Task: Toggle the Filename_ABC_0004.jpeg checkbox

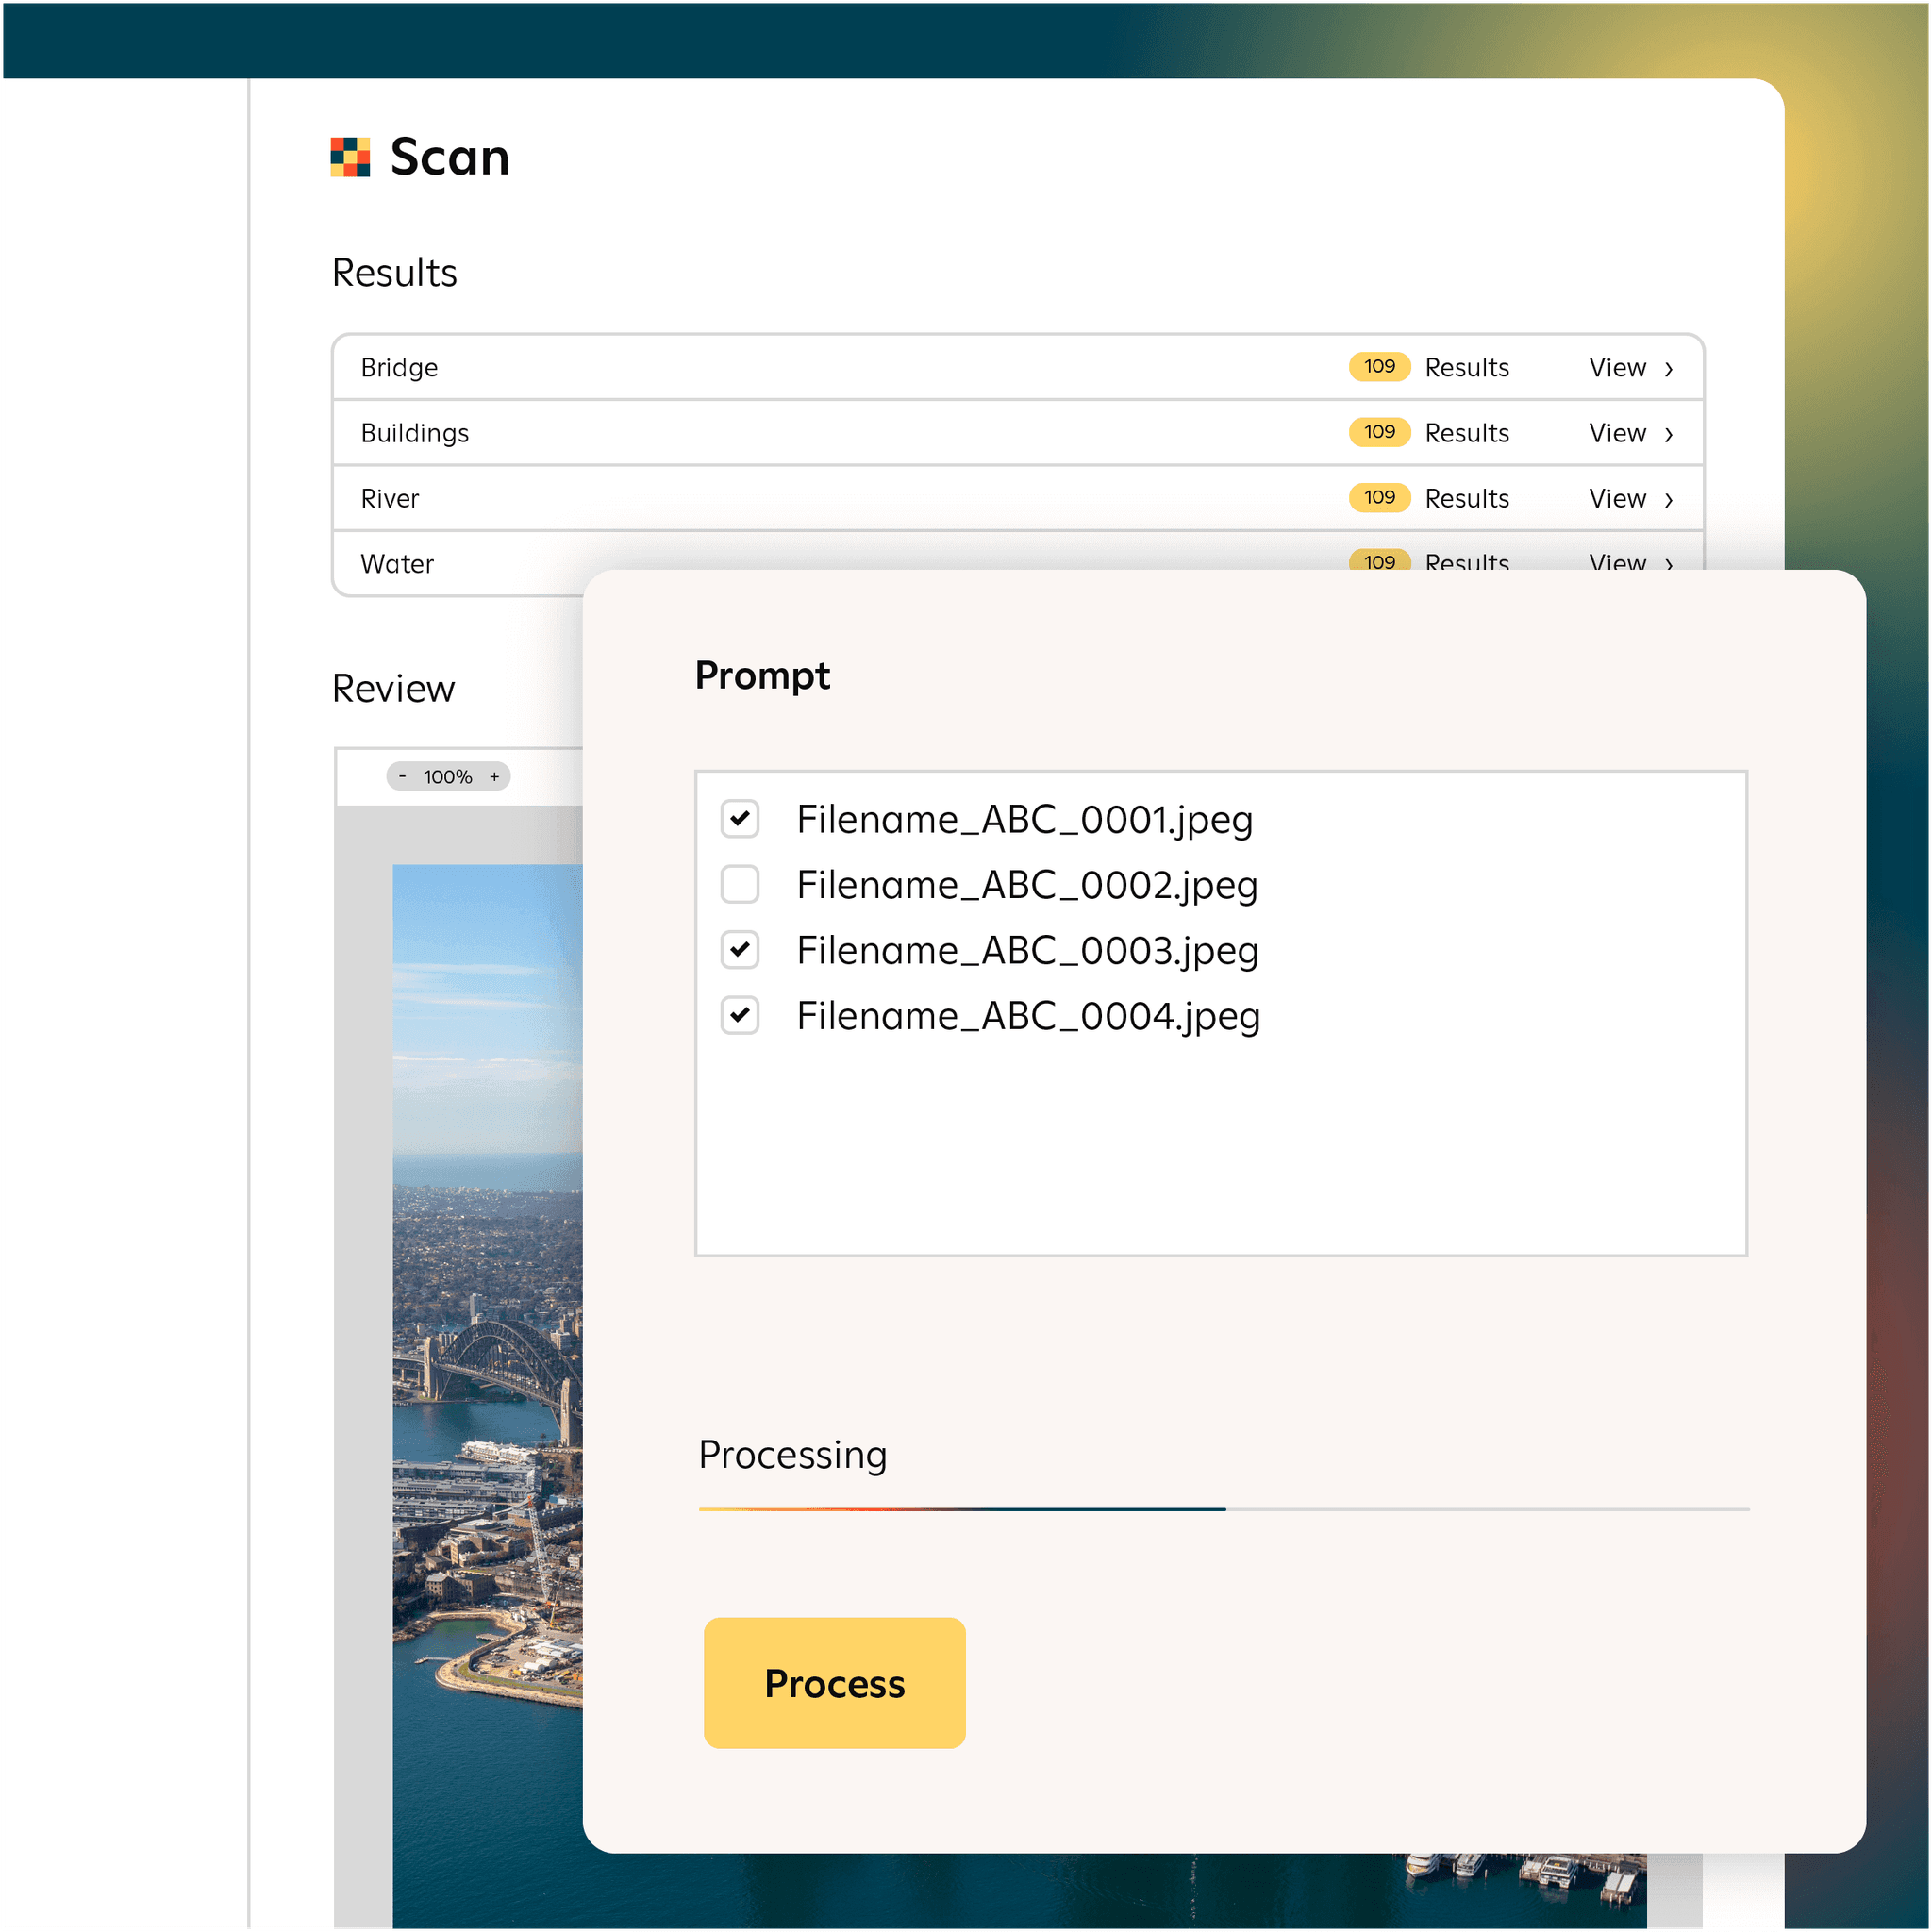Action: point(740,1016)
